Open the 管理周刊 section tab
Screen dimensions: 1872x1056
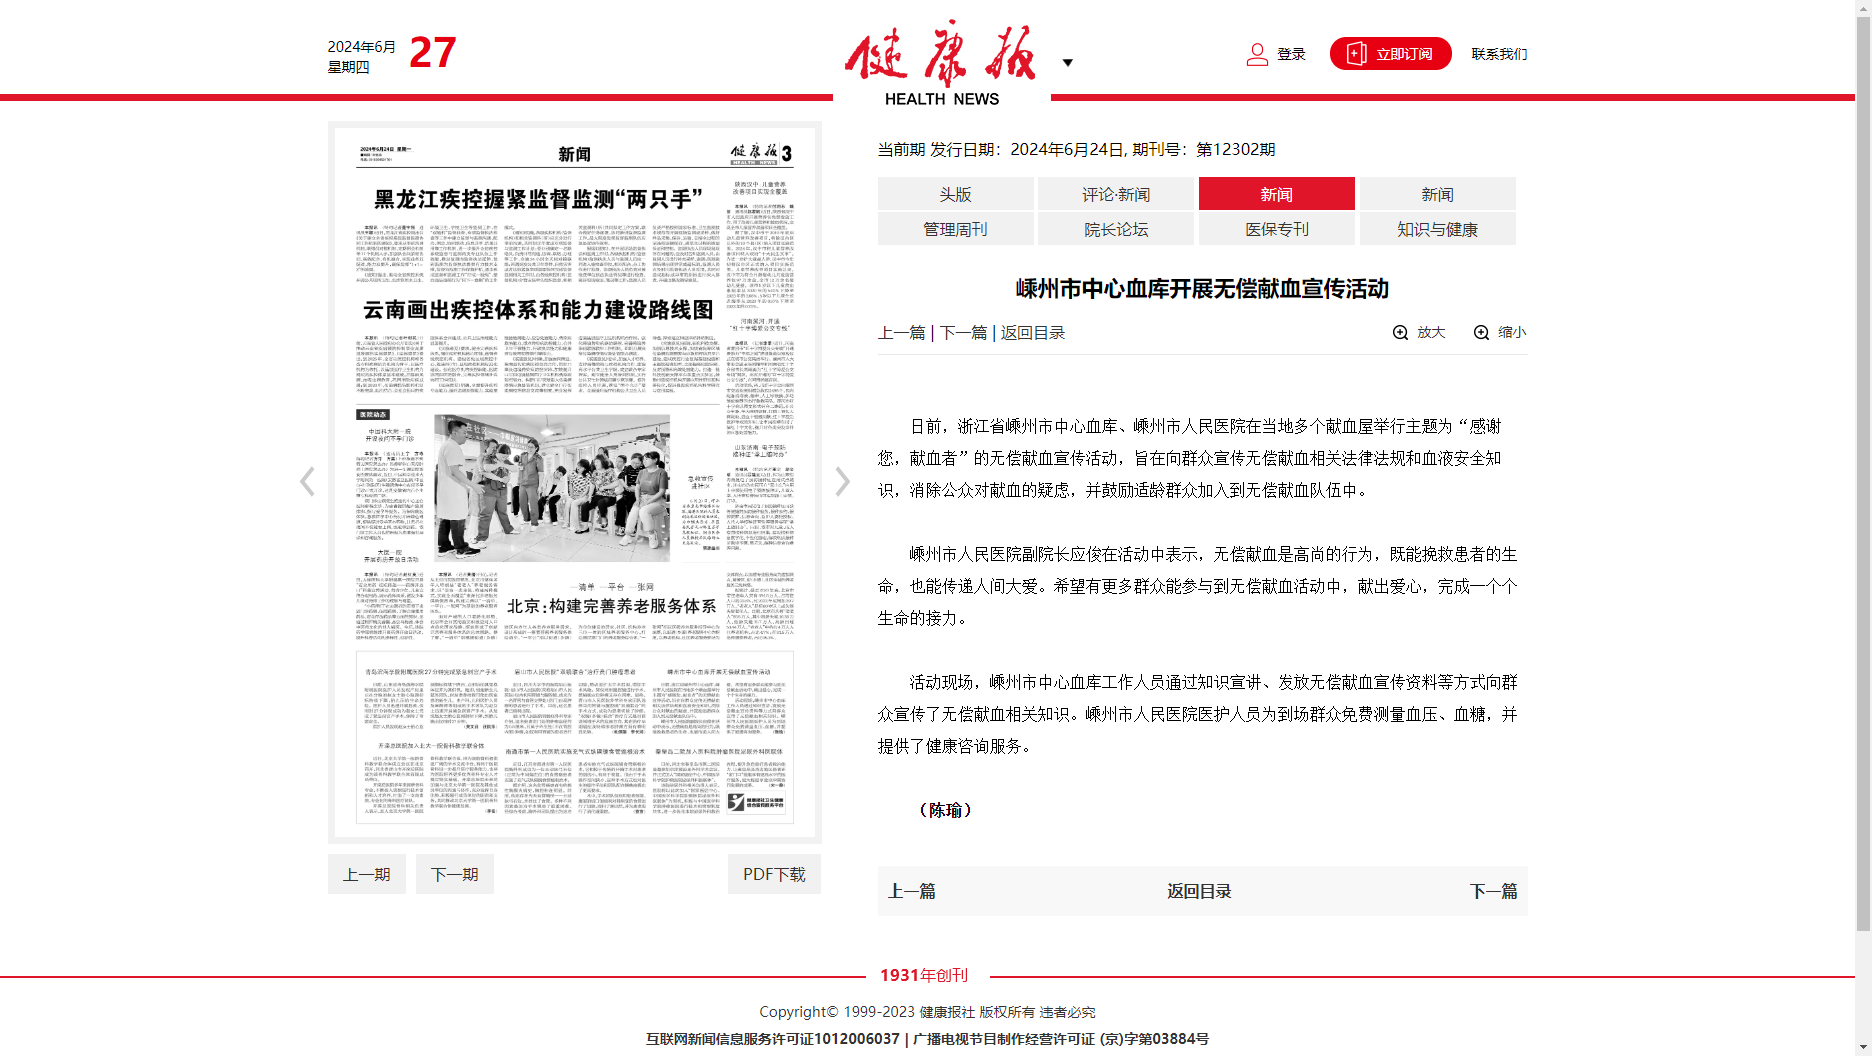click(x=955, y=229)
